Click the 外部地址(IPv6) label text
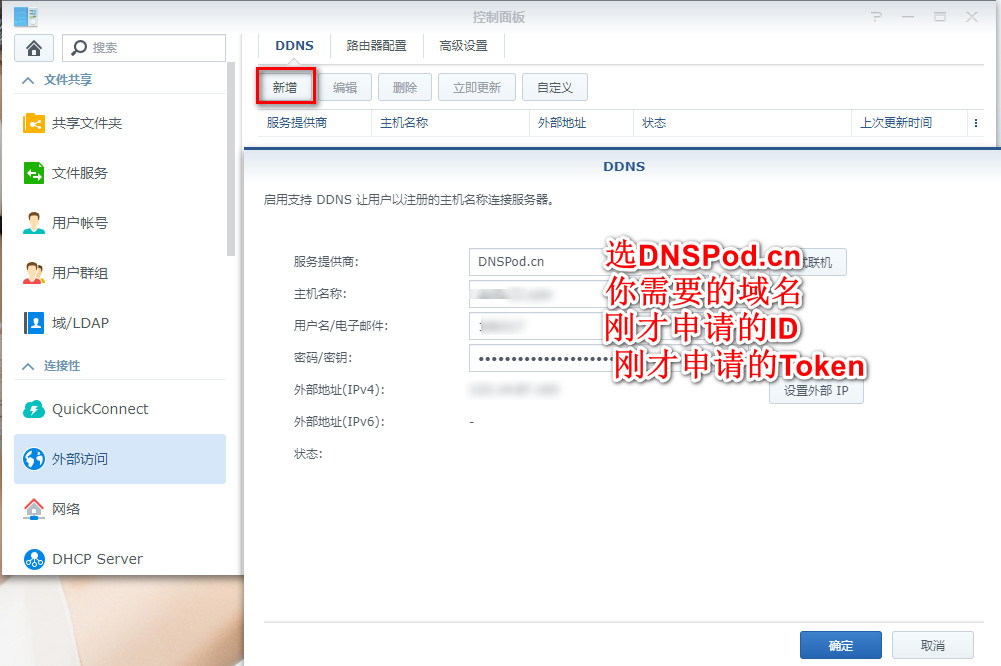The image size is (1001, 666). tap(339, 421)
